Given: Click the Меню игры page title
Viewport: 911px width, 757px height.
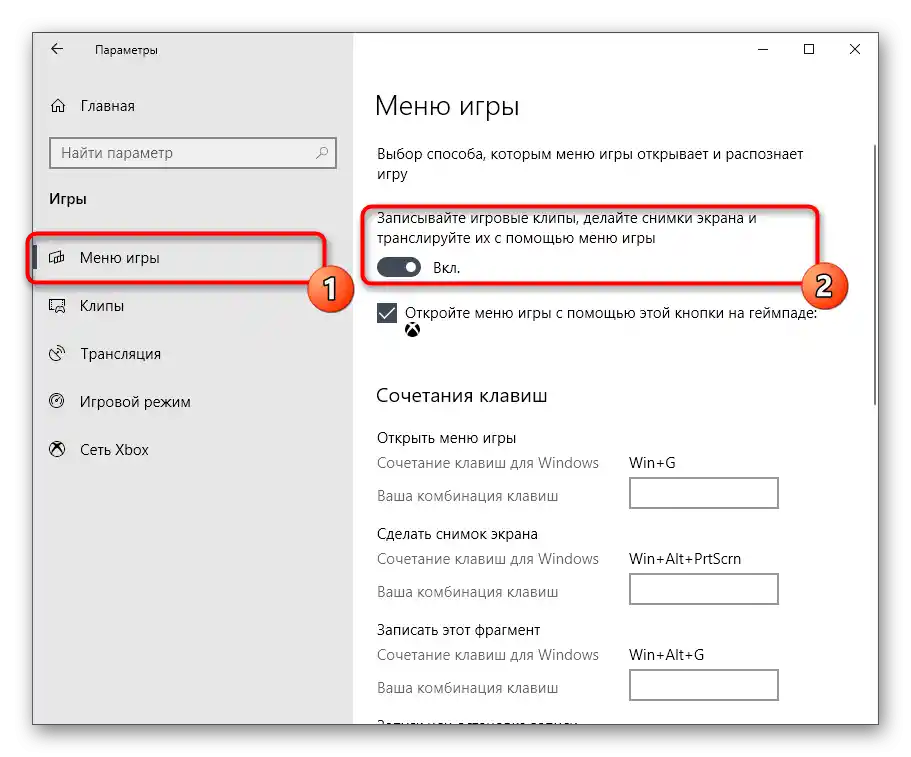Looking at the screenshot, I should [447, 106].
